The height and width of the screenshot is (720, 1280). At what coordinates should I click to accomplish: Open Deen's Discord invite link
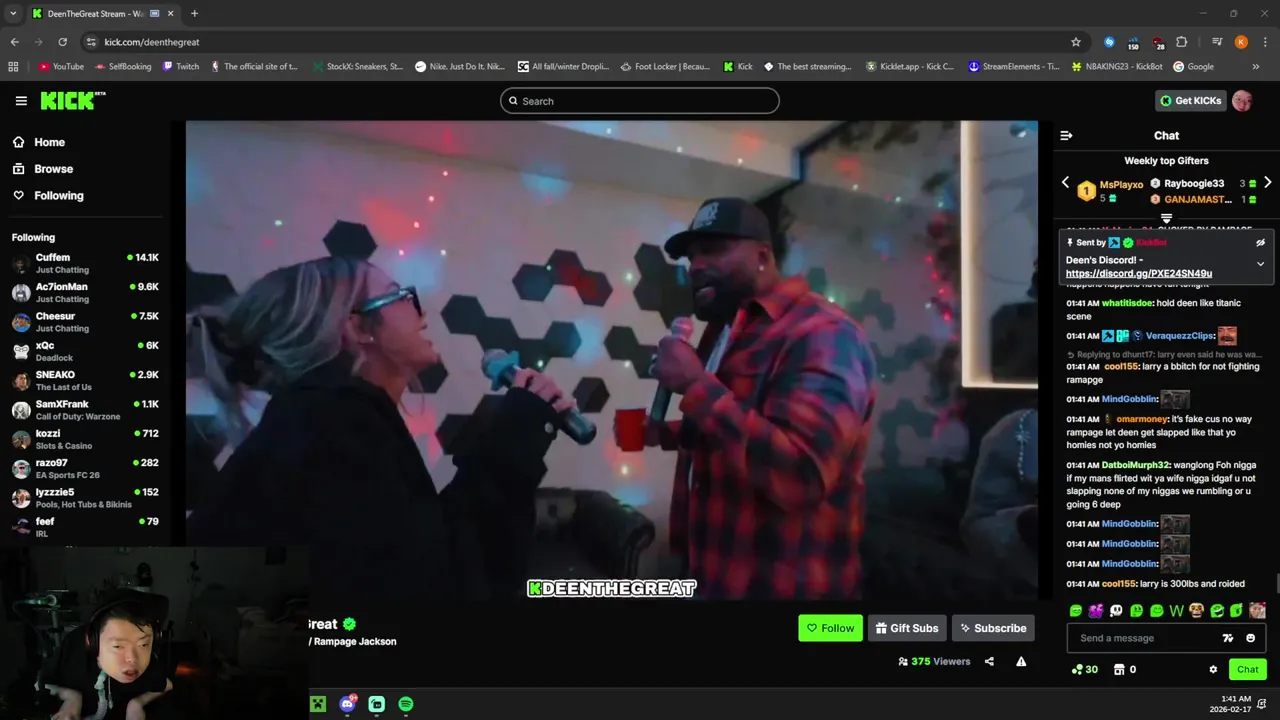pyautogui.click(x=1138, y=273)
